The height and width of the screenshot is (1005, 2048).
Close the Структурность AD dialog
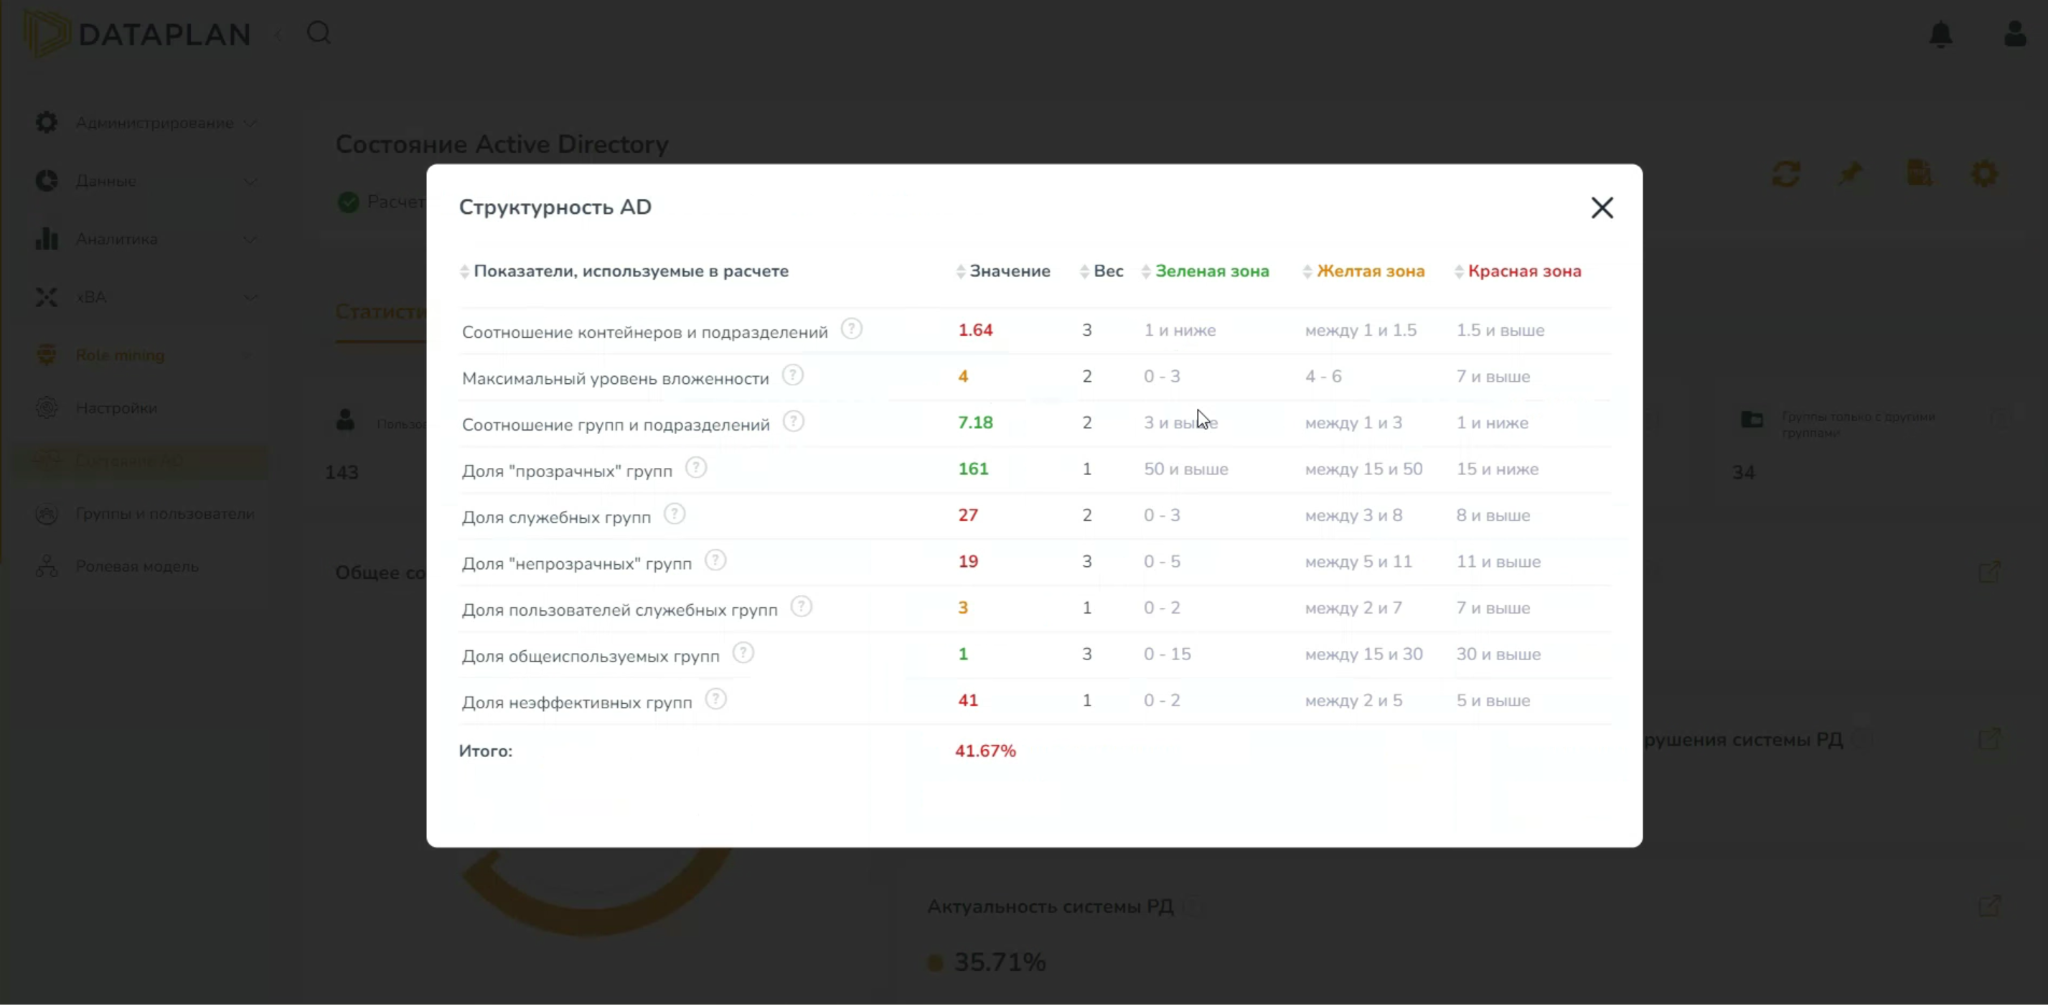coord(1602,208)
